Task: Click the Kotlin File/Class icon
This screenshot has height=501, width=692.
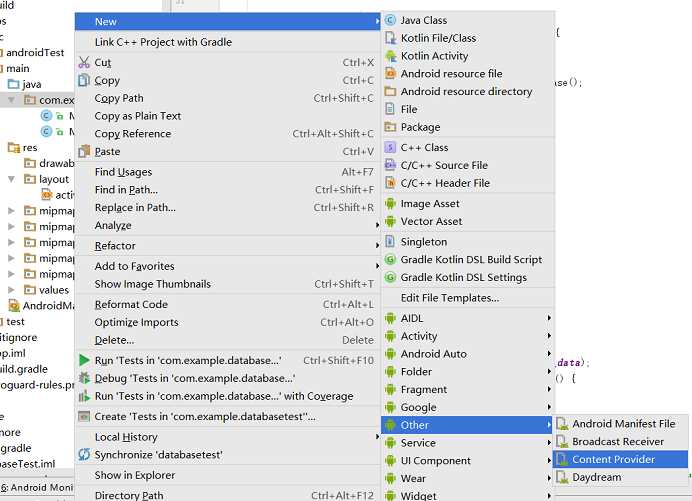Action: click(x=390, y=38)
